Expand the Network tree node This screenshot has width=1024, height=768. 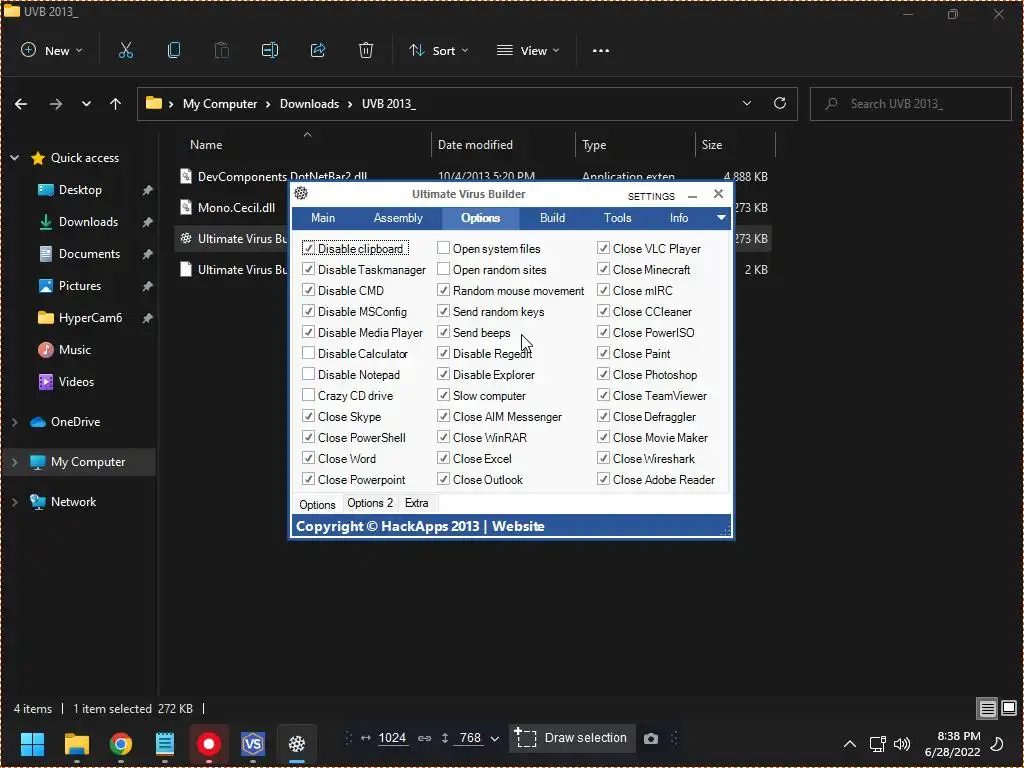coord(14,502)
